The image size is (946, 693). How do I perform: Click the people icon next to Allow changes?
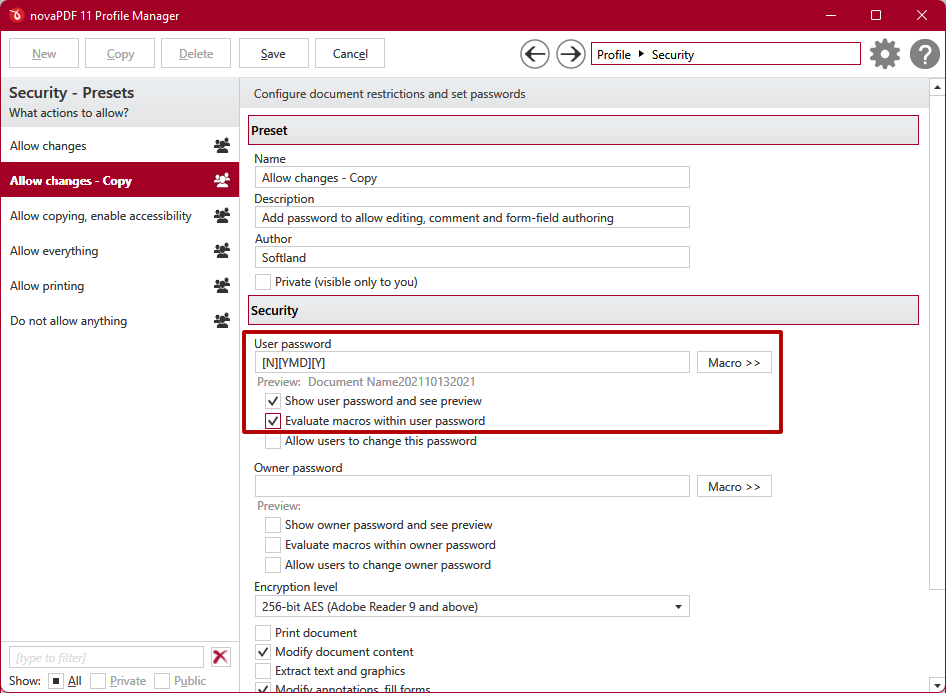click(222, 145)
